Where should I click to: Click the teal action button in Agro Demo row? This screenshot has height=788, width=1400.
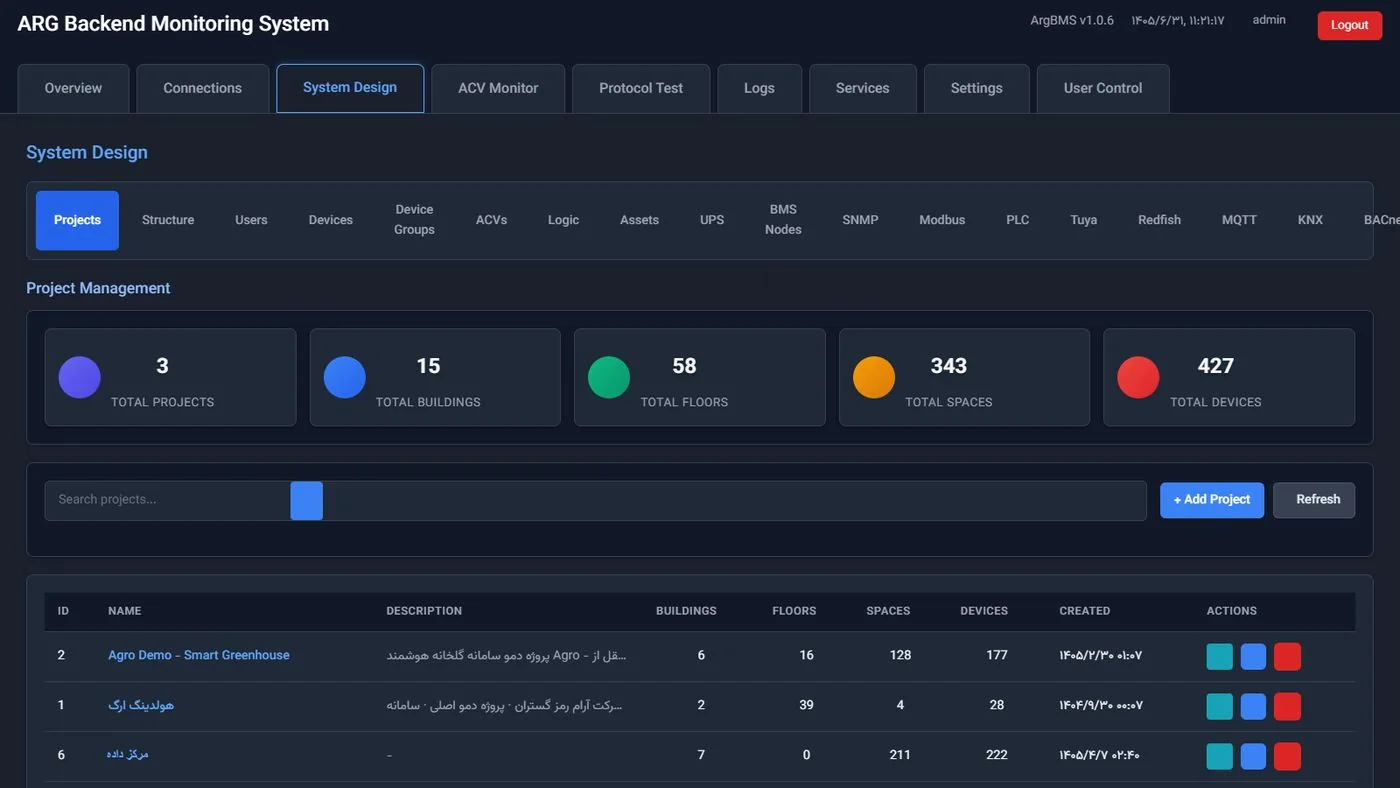[x=1219, y=656]
